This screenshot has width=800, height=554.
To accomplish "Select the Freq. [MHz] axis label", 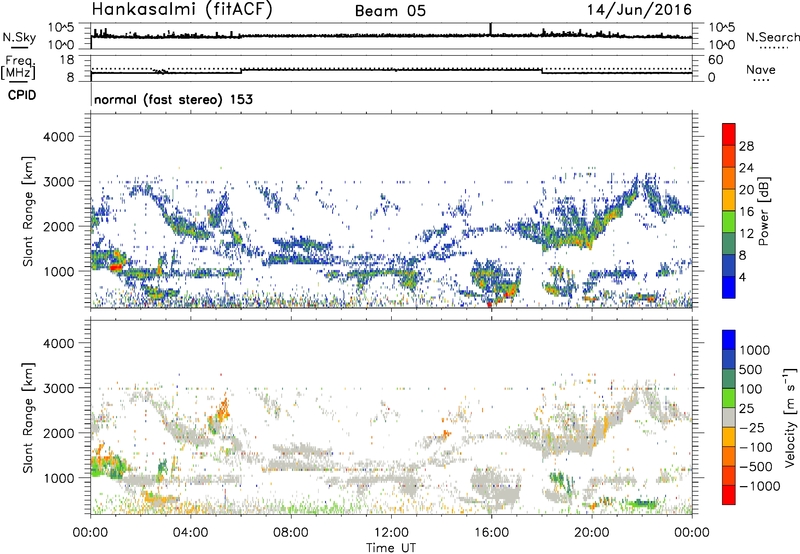I will 18,68.
